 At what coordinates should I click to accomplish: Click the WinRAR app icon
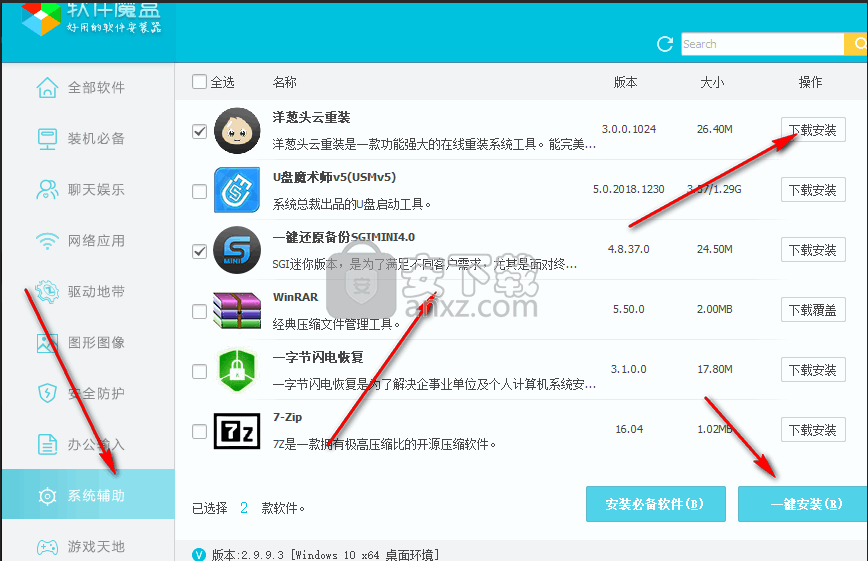pyautogui.click(x=237, y=310)
